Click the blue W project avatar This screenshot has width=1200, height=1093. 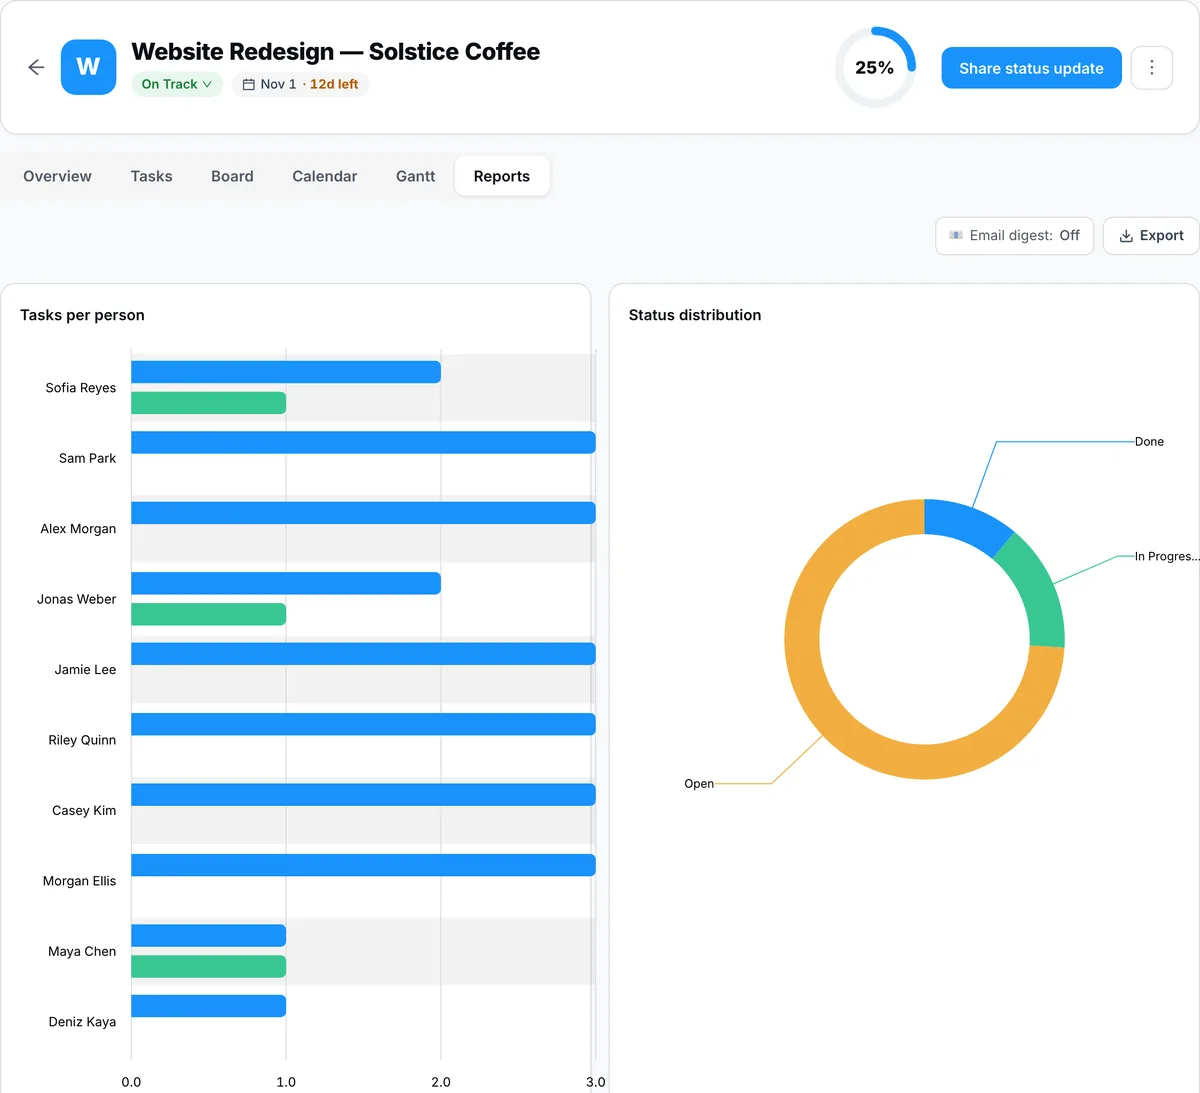coord(88,67)
